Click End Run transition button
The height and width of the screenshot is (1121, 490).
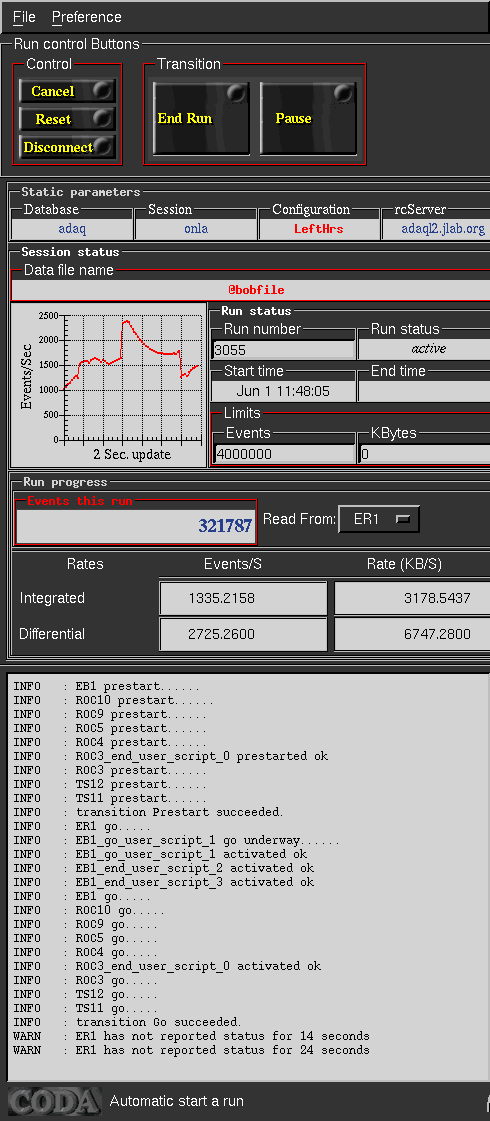(x=201, y=118)
